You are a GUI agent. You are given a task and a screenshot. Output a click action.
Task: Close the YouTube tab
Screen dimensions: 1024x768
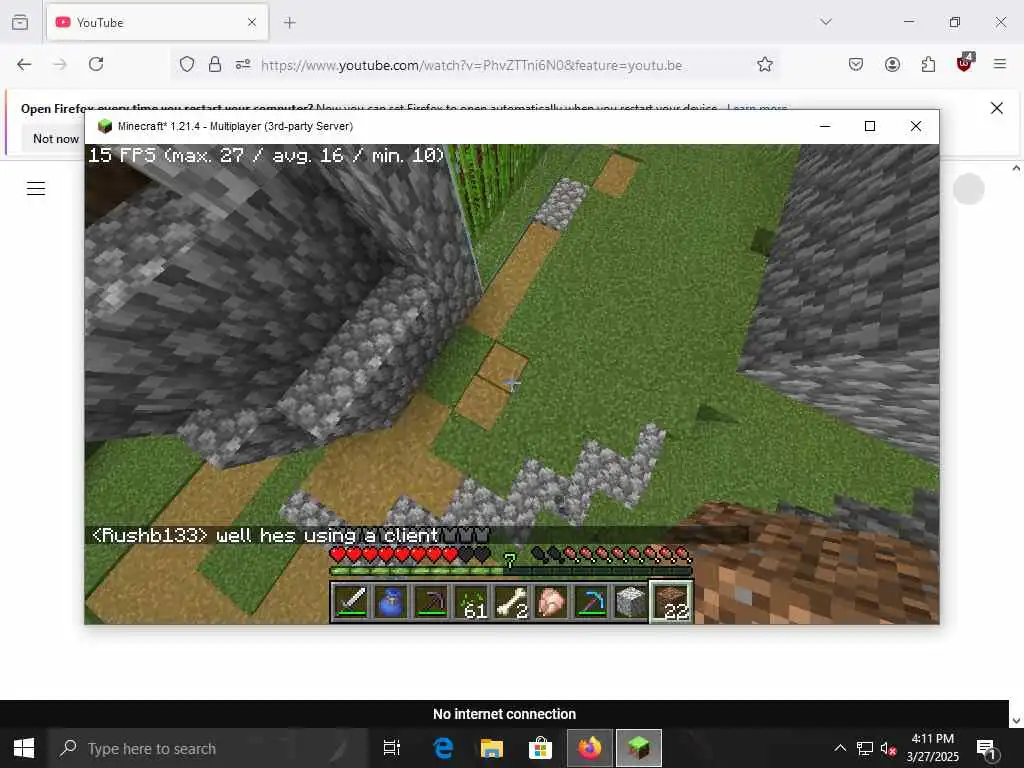(x=252, y=22)
